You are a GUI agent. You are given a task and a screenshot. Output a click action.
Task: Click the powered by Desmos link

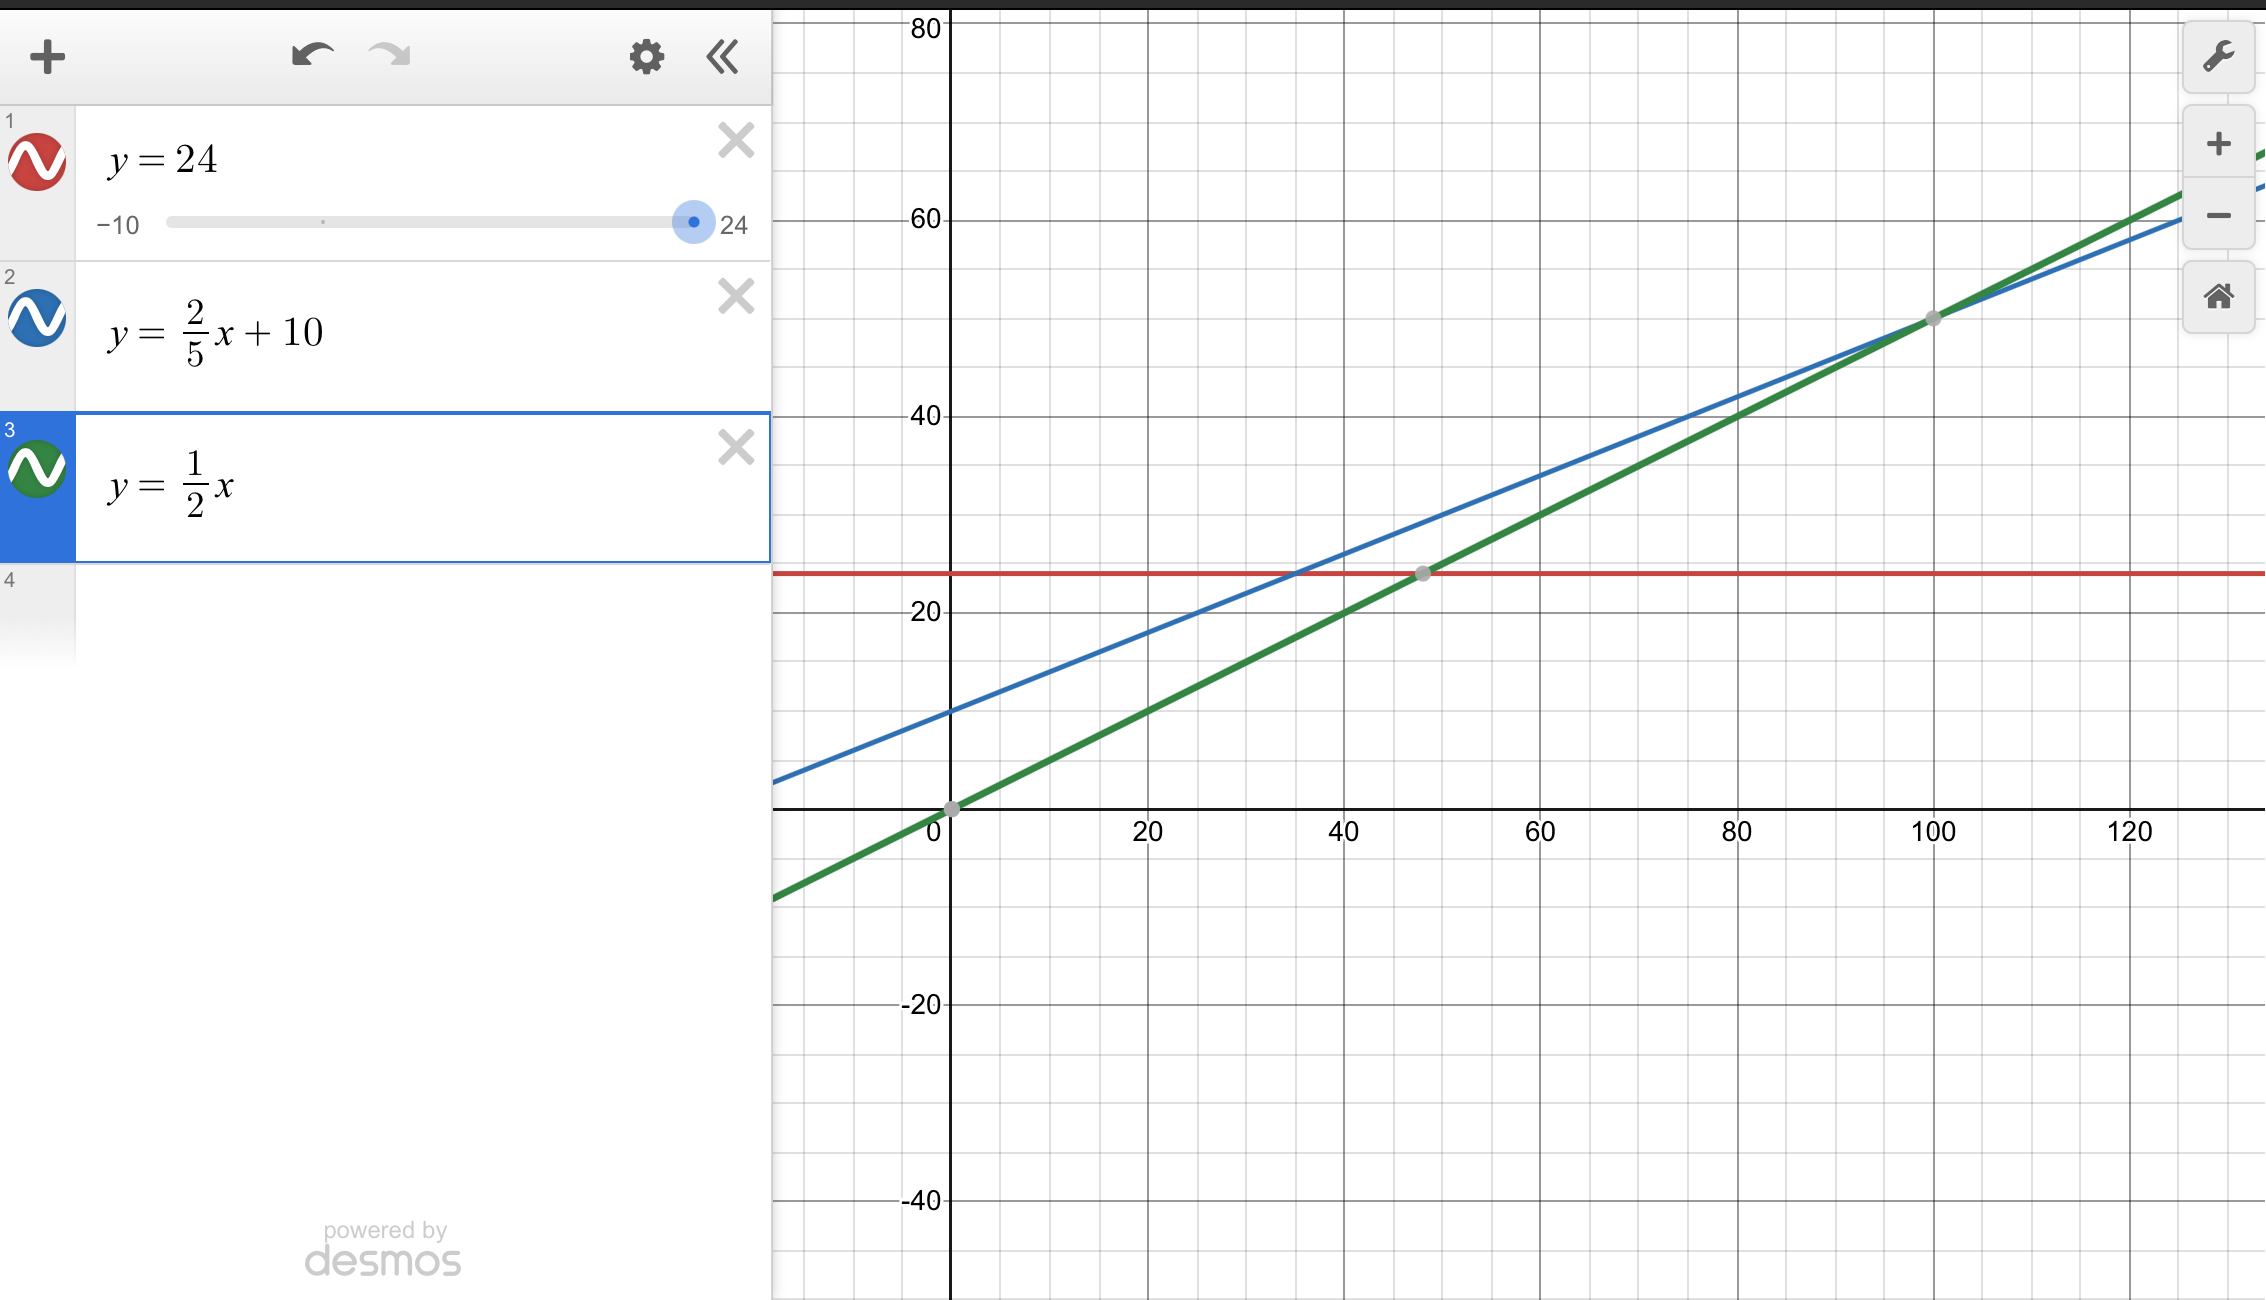(384, 1250)
